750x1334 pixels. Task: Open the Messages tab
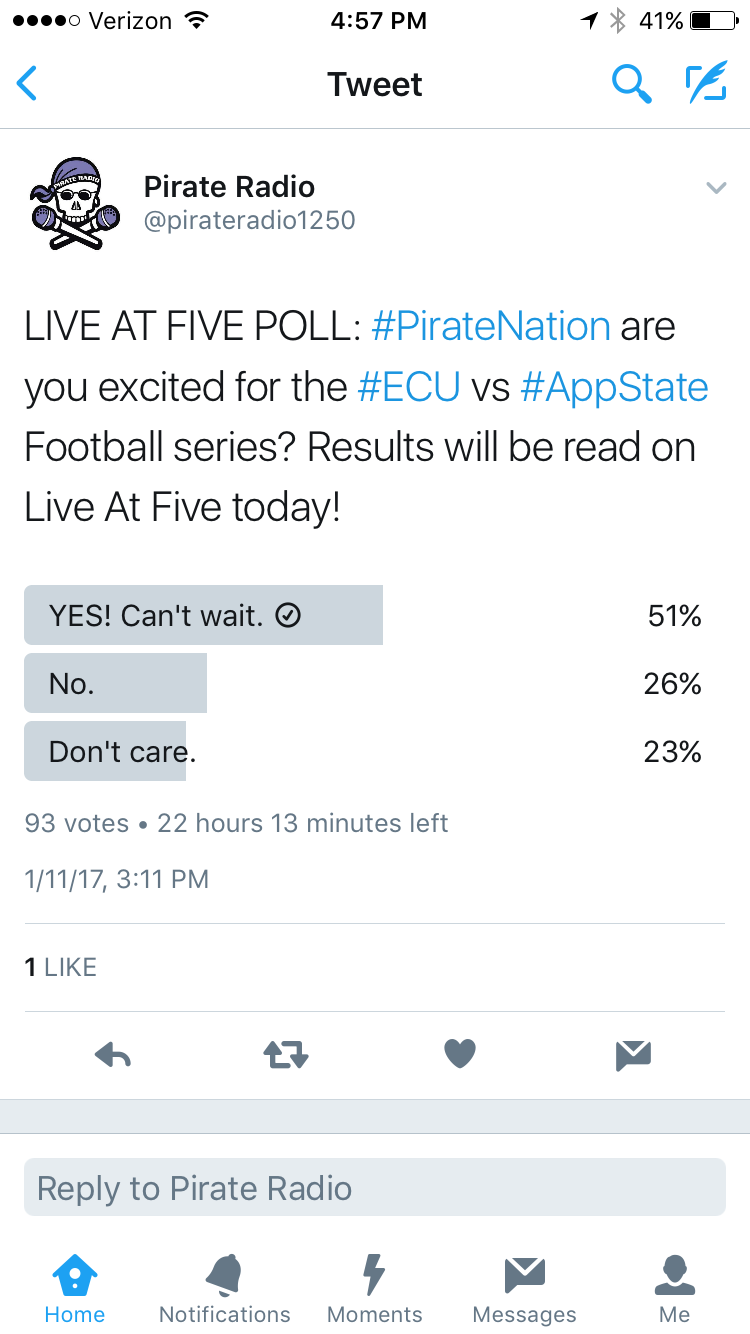click(525, 1289)
